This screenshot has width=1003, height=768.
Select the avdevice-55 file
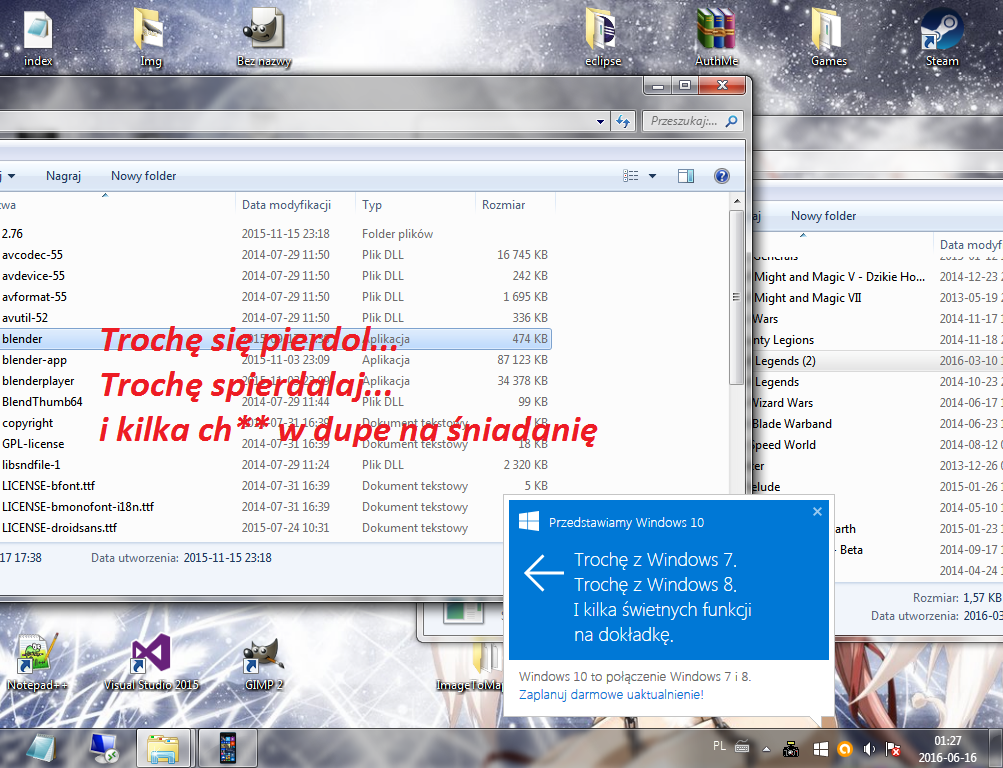coord(275,276)
